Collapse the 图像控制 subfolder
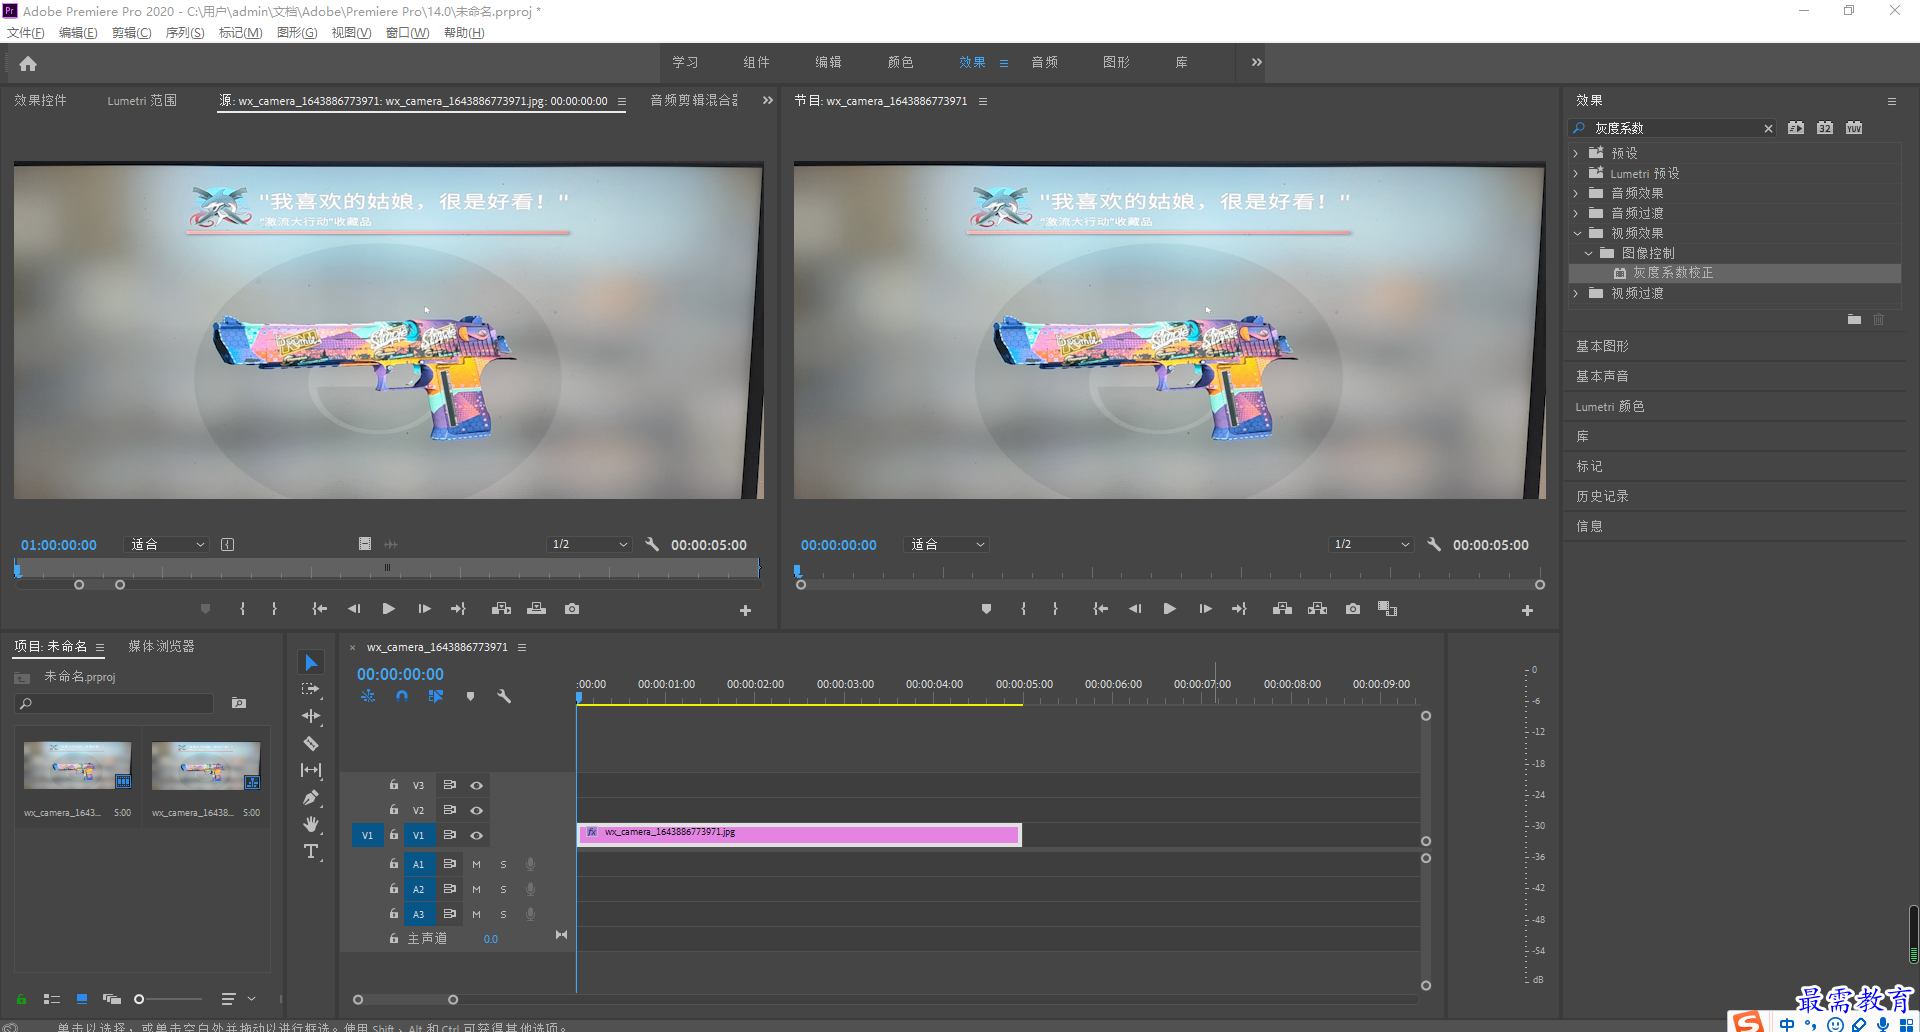 coord(1588,253)
